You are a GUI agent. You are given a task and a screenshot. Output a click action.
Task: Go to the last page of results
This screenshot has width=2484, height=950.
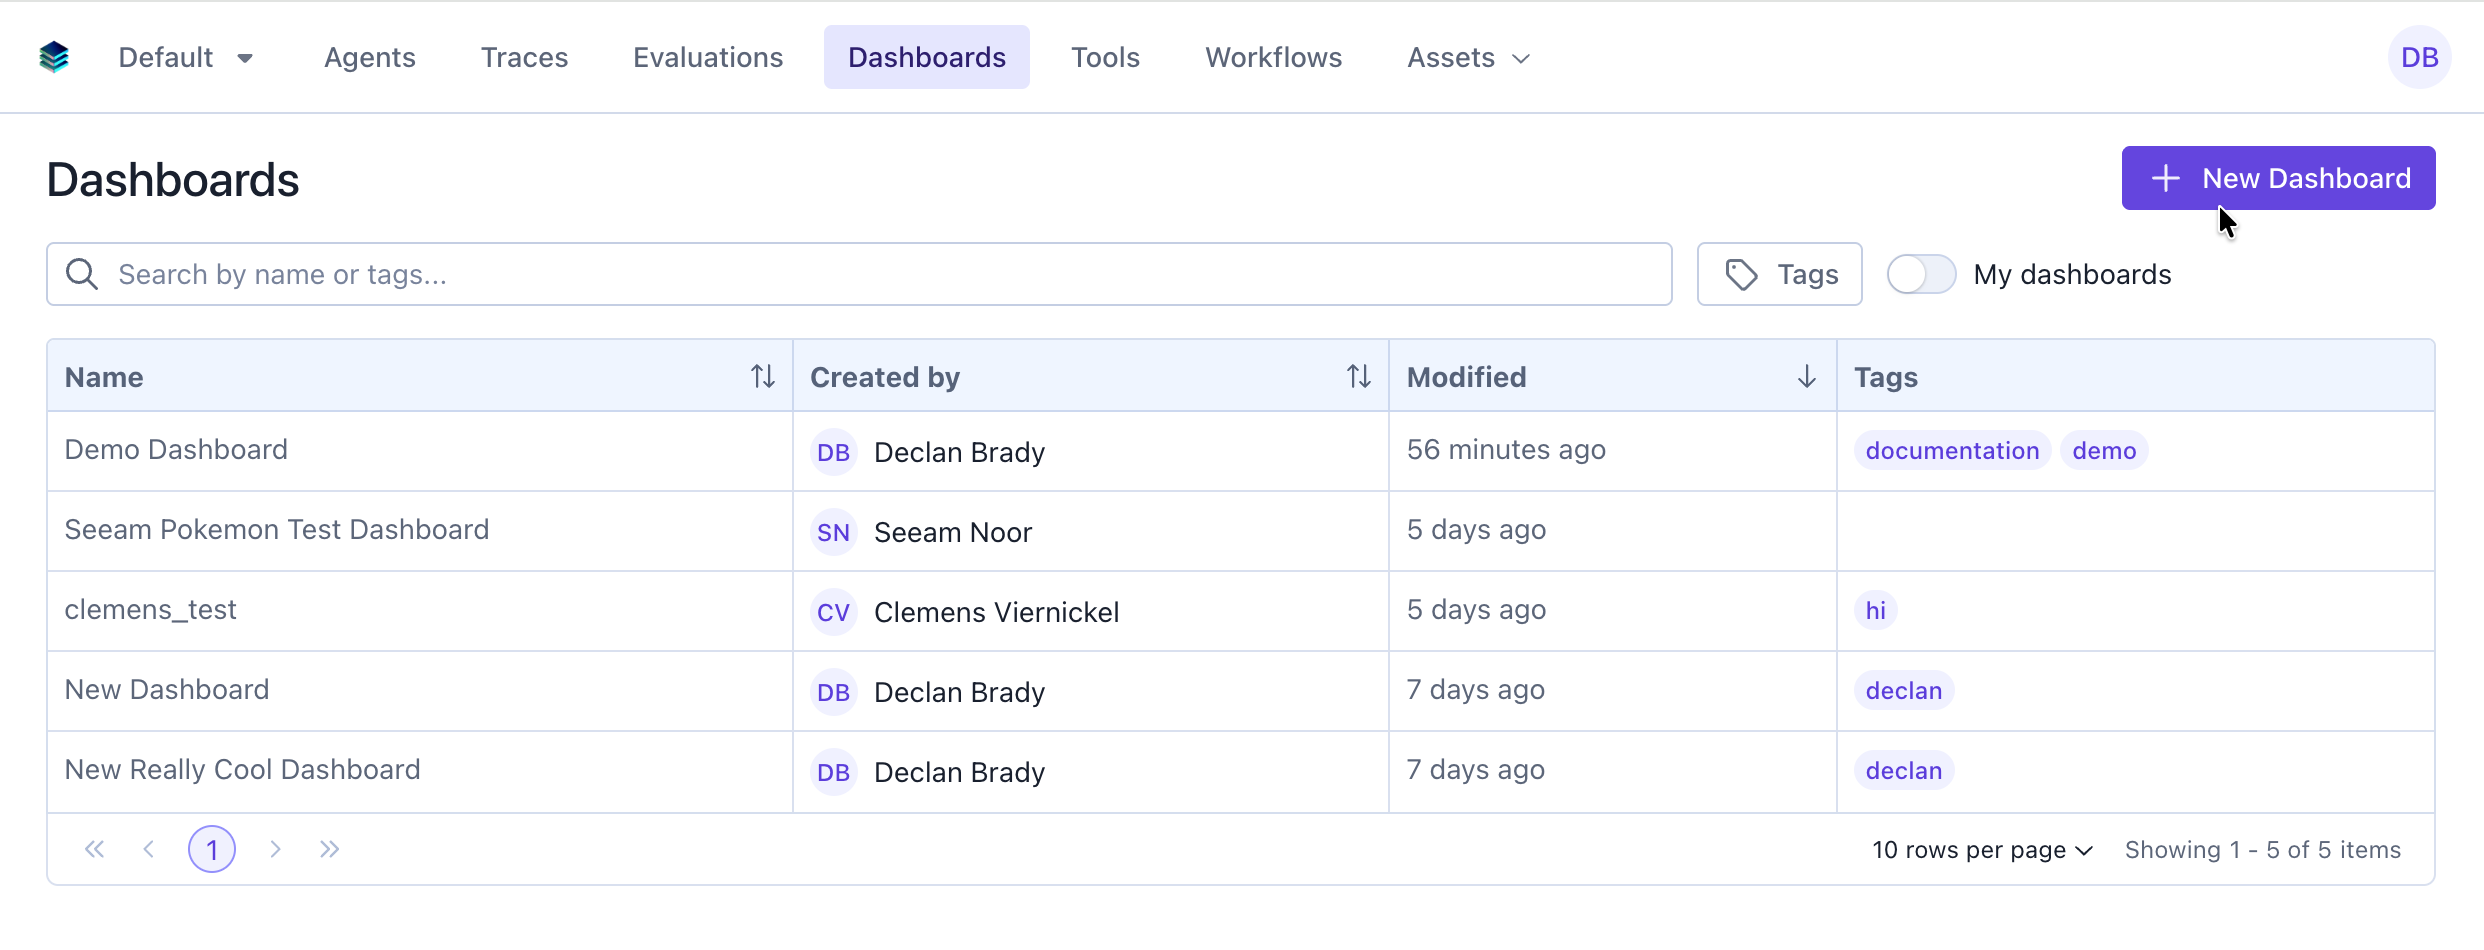330,849
